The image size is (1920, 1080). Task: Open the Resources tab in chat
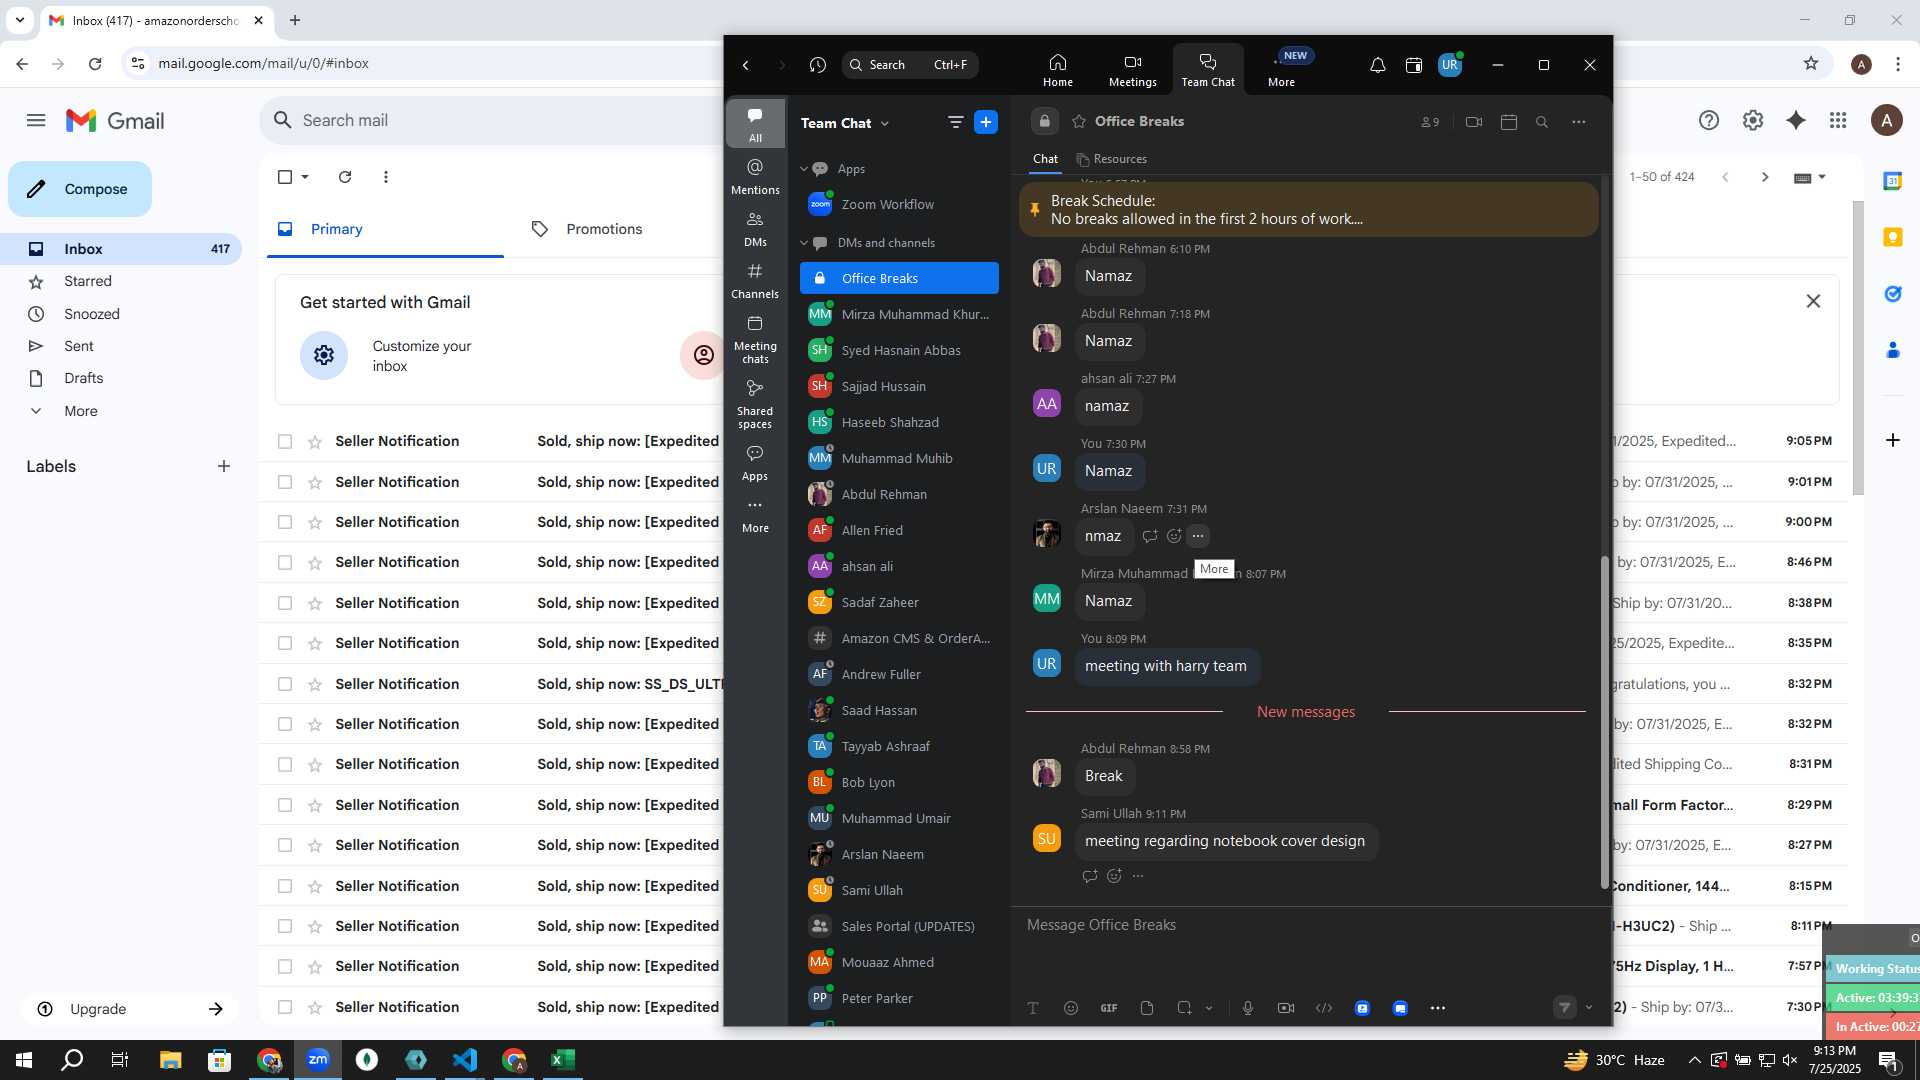(x=1111, y=159)
